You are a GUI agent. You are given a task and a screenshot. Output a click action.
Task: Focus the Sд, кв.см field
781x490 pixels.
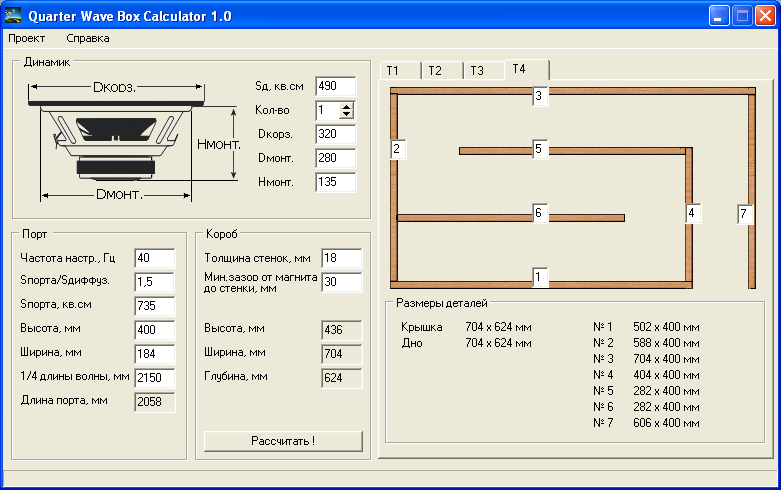click(x=336, y=86)
